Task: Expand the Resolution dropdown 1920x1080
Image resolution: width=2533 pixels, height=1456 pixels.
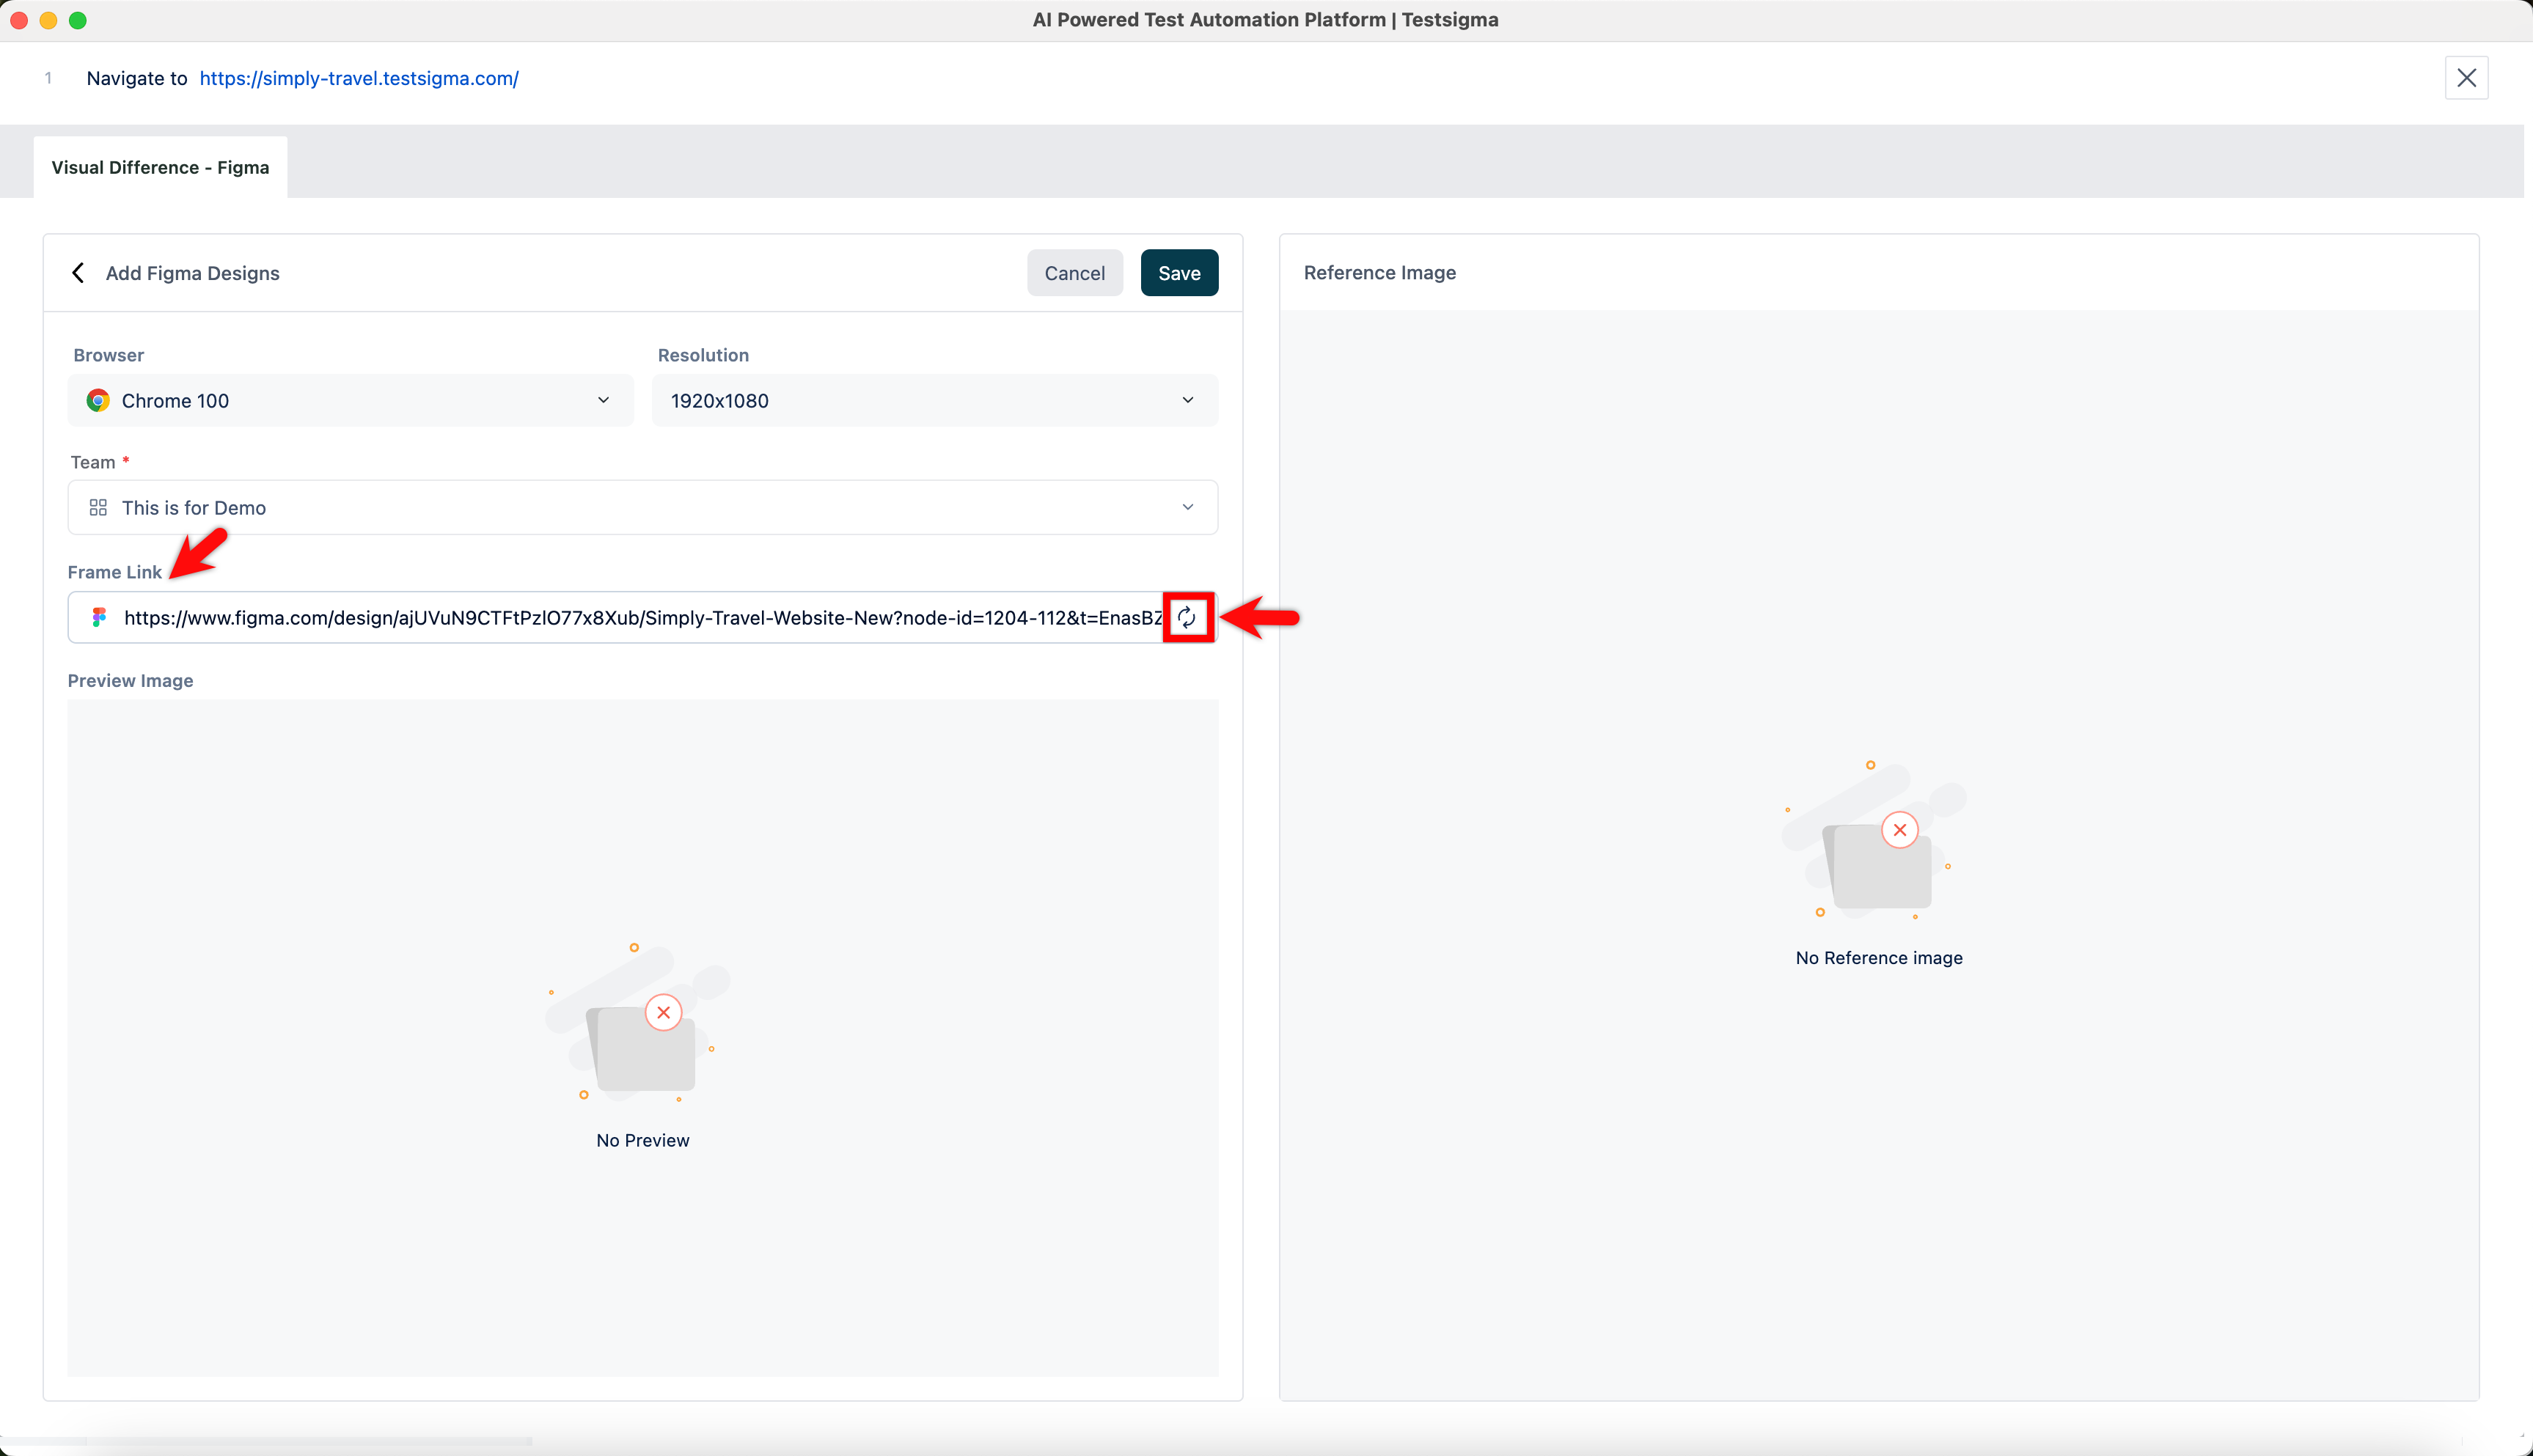Action: pyautogui.click(x=934, y=400)
